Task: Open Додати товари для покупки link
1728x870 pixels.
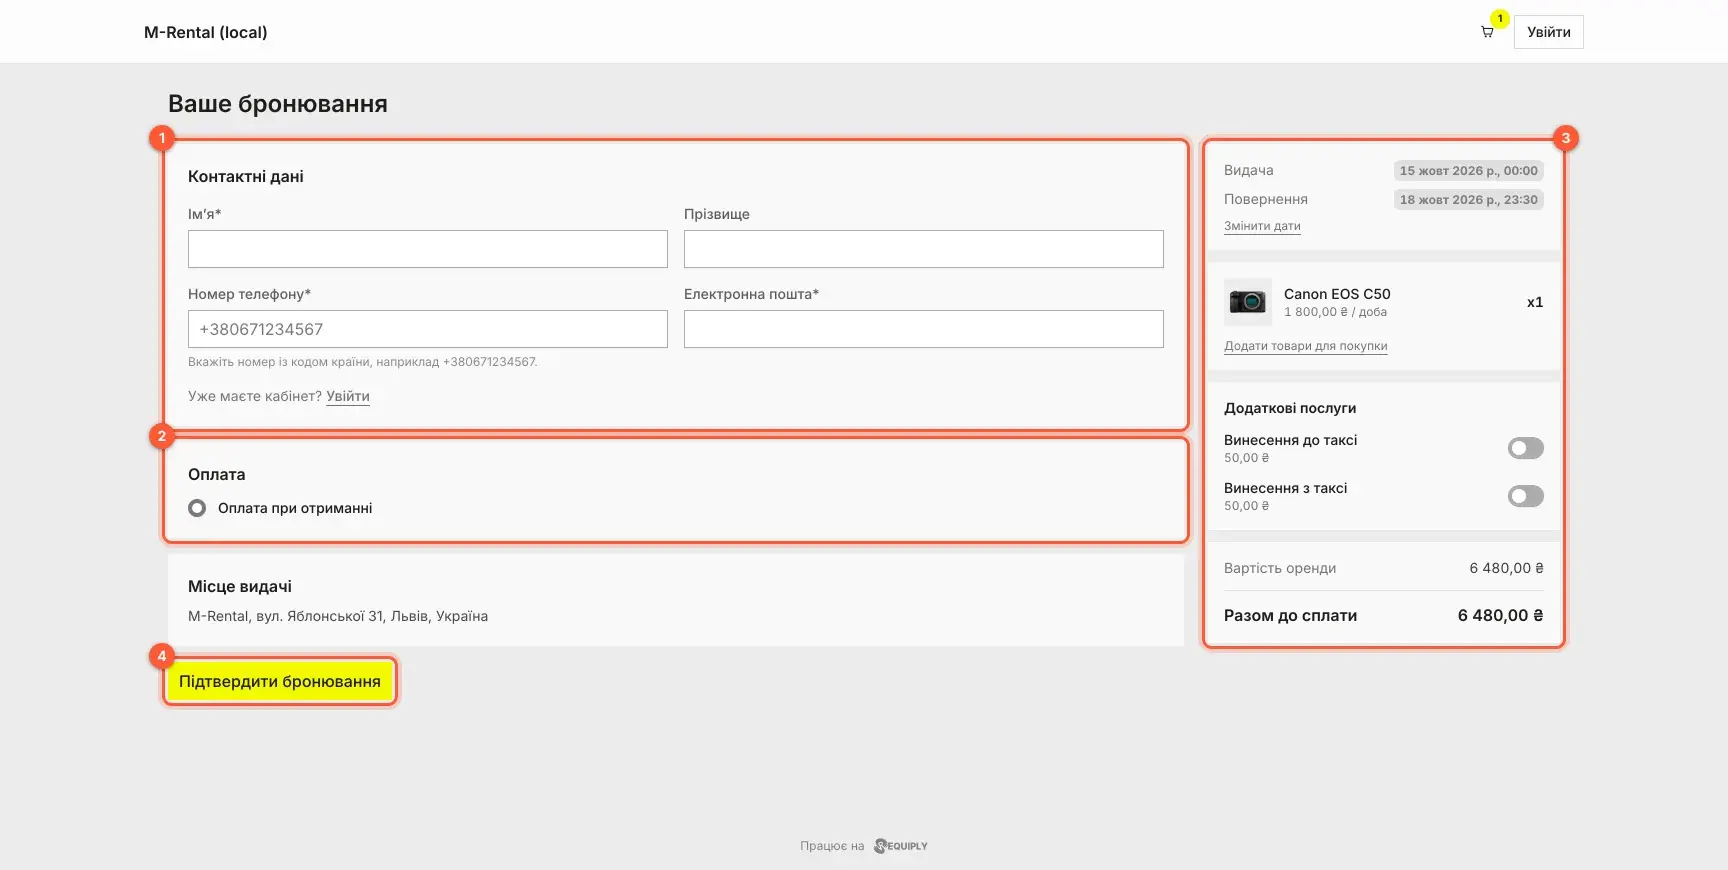Action: (1305, 346)
